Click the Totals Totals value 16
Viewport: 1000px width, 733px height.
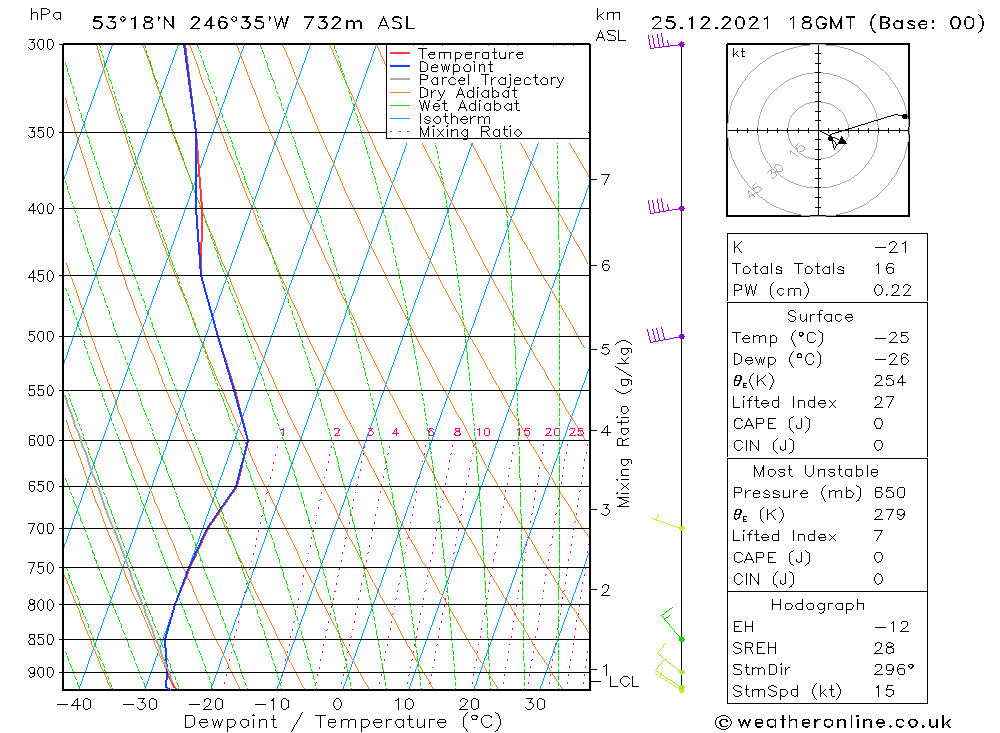point(885,269)
